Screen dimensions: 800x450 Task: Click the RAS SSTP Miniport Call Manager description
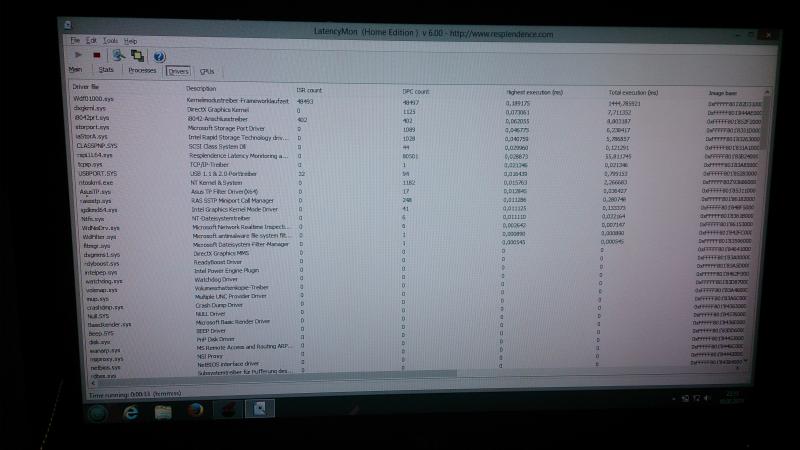point(233,201)
